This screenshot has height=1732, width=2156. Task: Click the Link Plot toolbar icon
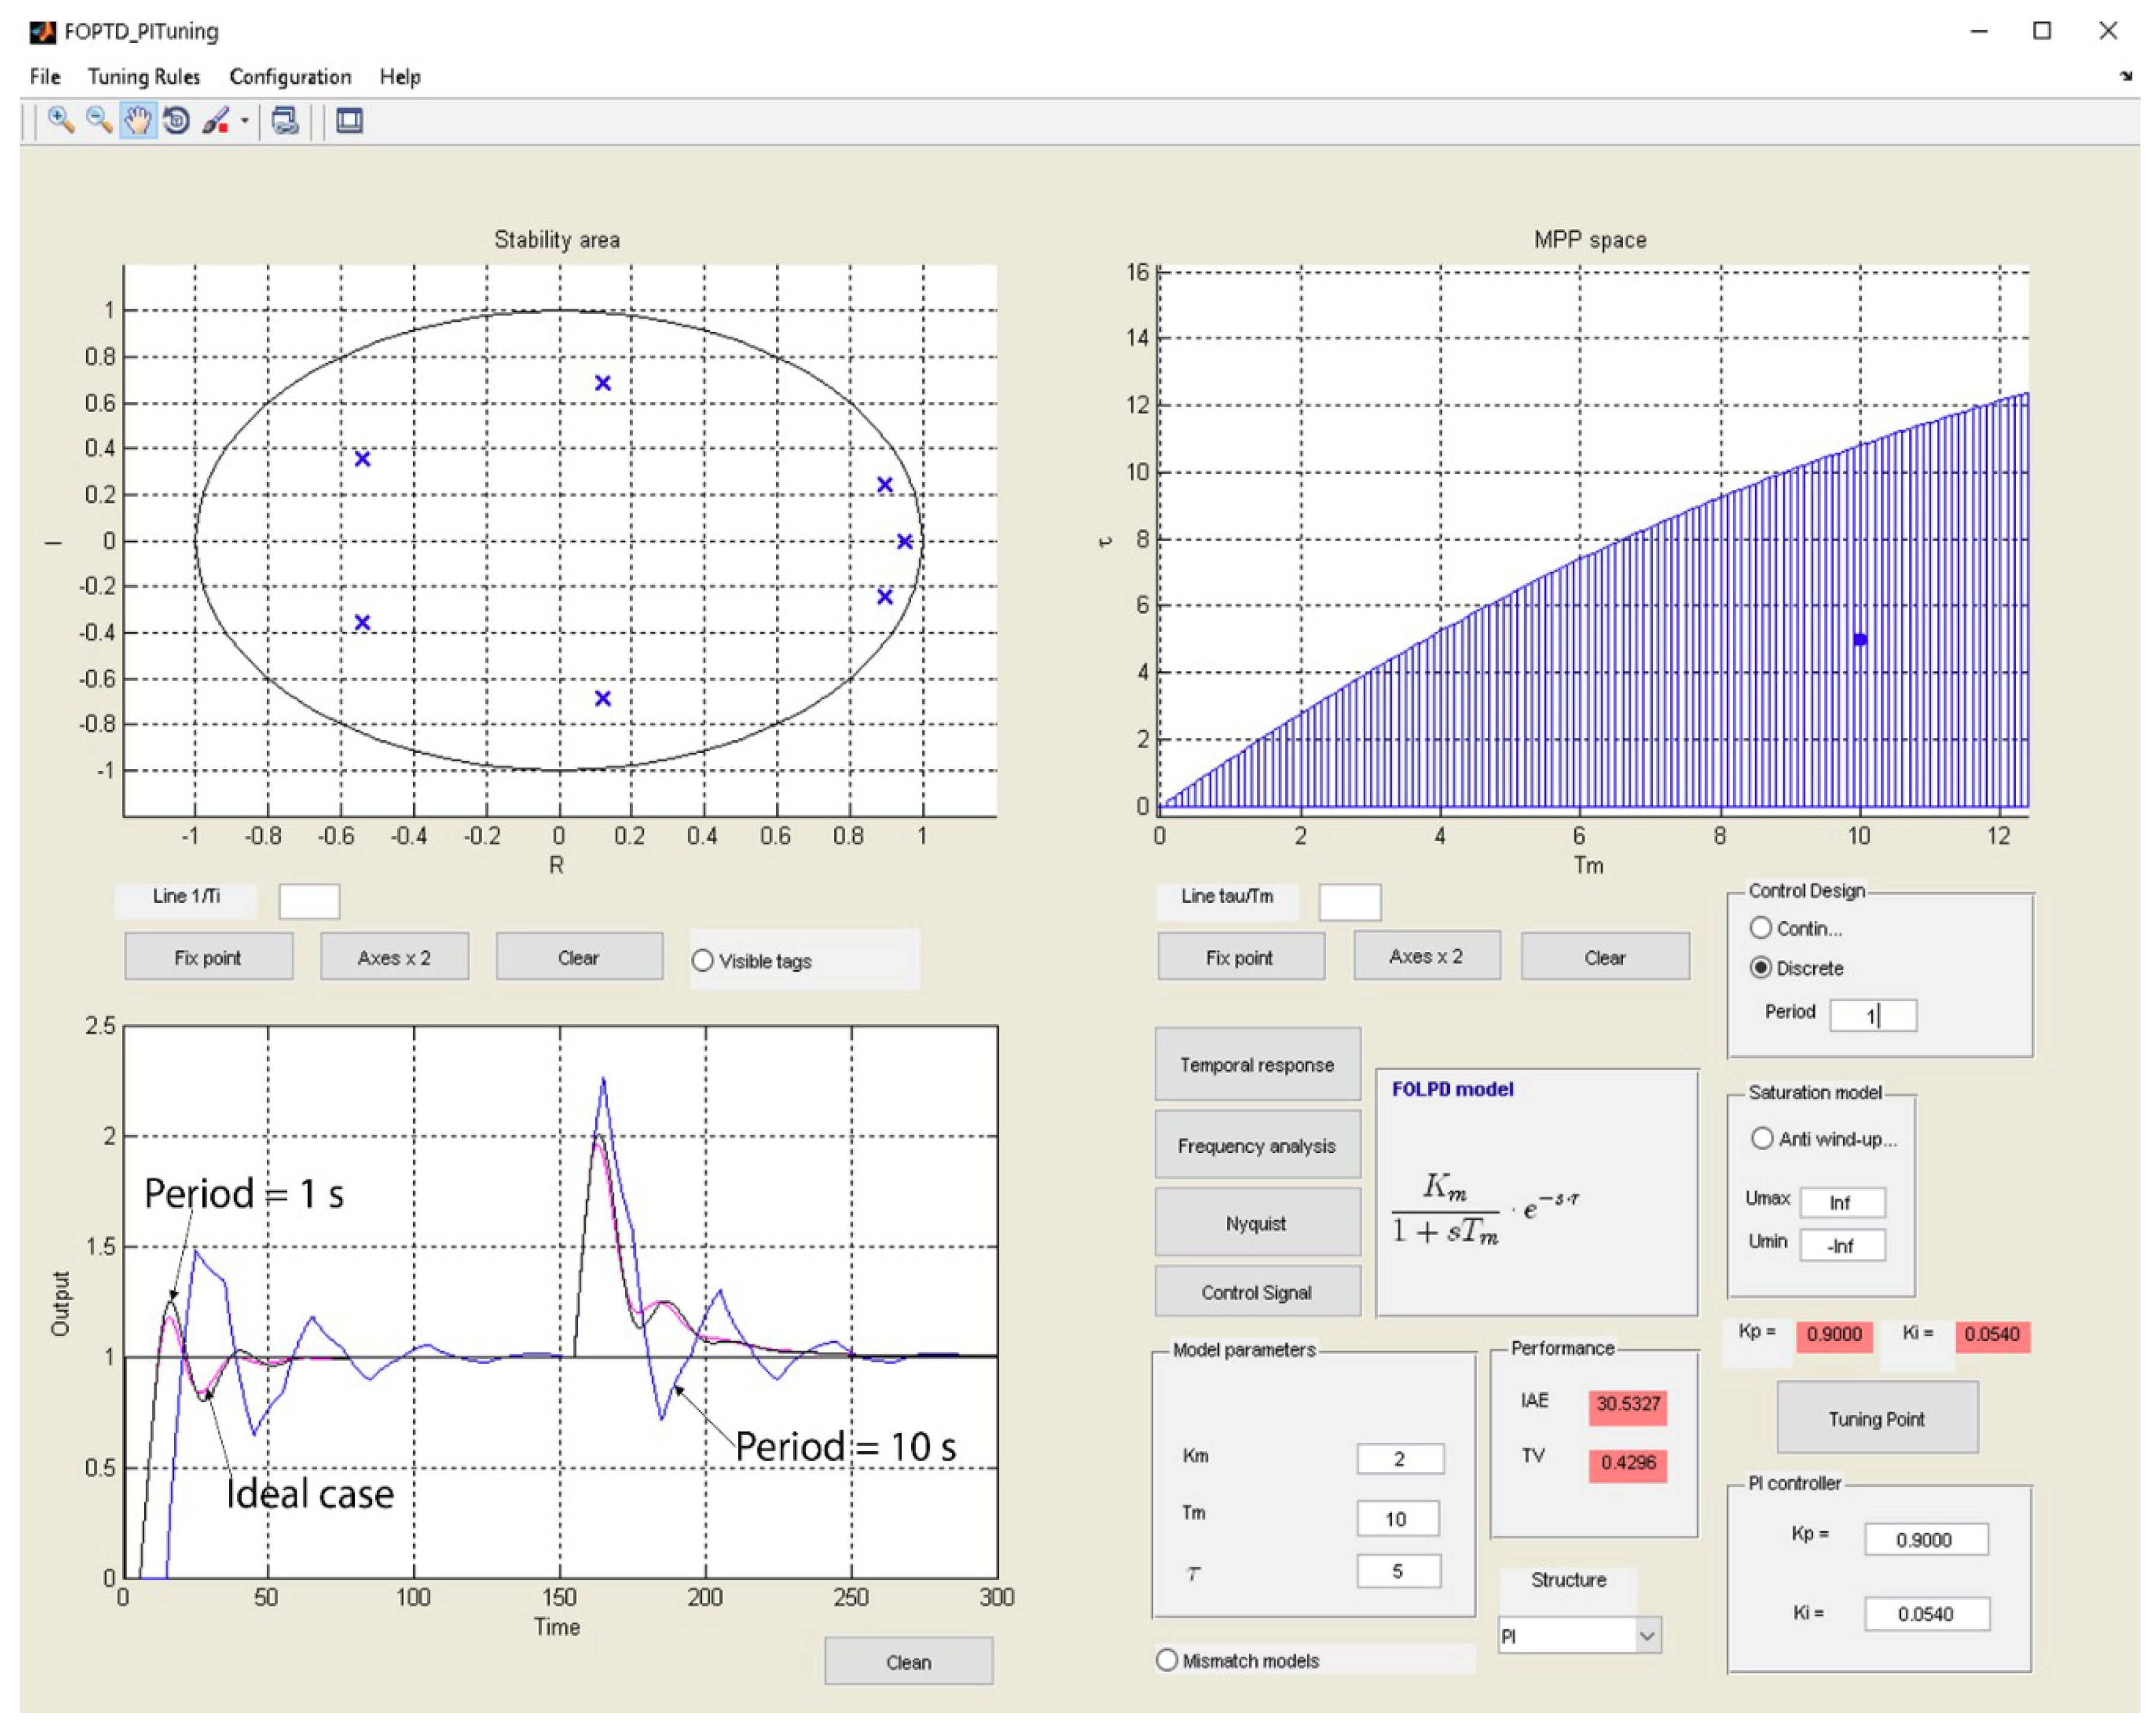[x=285, y=121]
